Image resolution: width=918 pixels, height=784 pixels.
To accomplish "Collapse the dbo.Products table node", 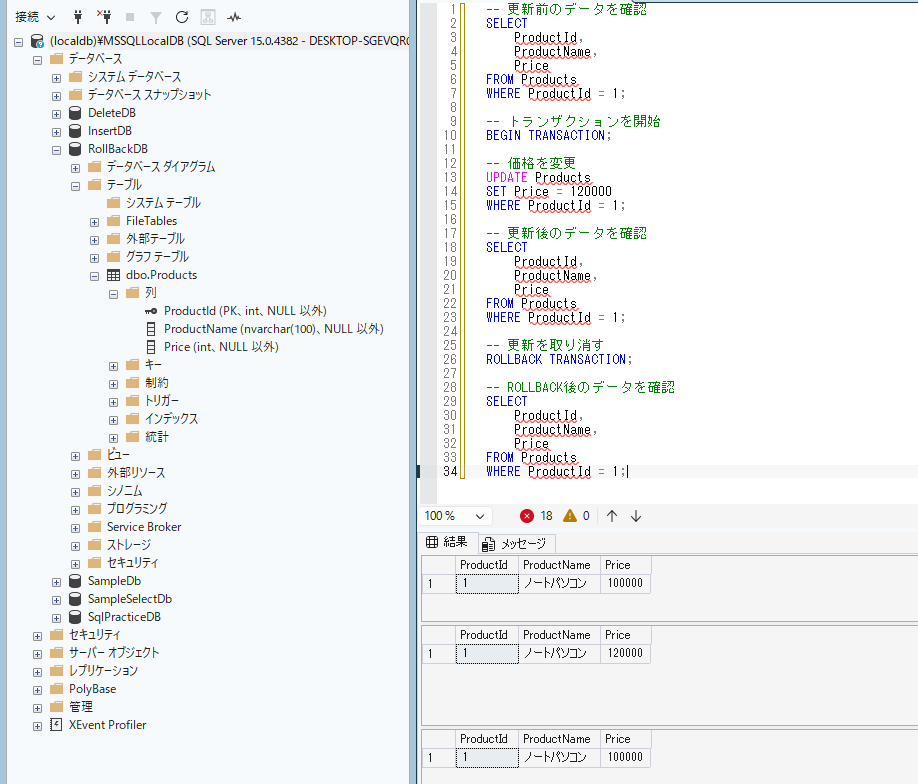I will coord(94,276).
